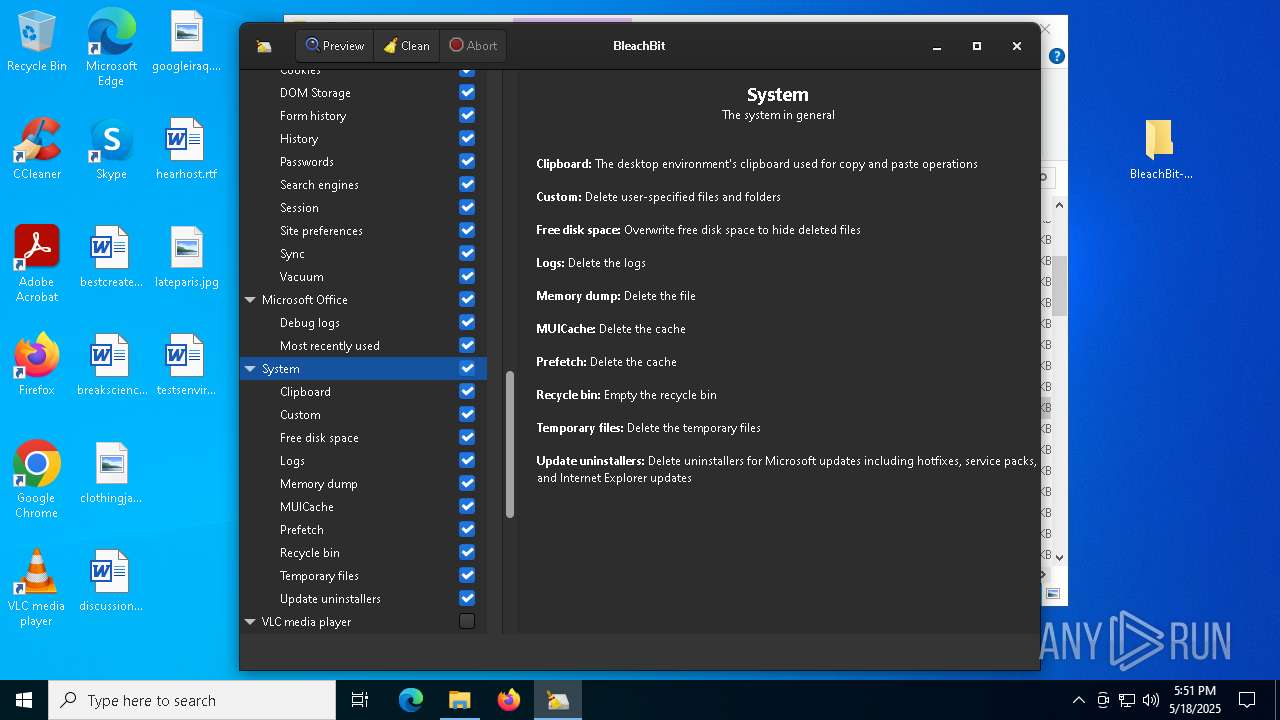Toggle the Vacuum checkbox
The width and height of the screenshot is (1280, 720).
(x=467, y=276)
